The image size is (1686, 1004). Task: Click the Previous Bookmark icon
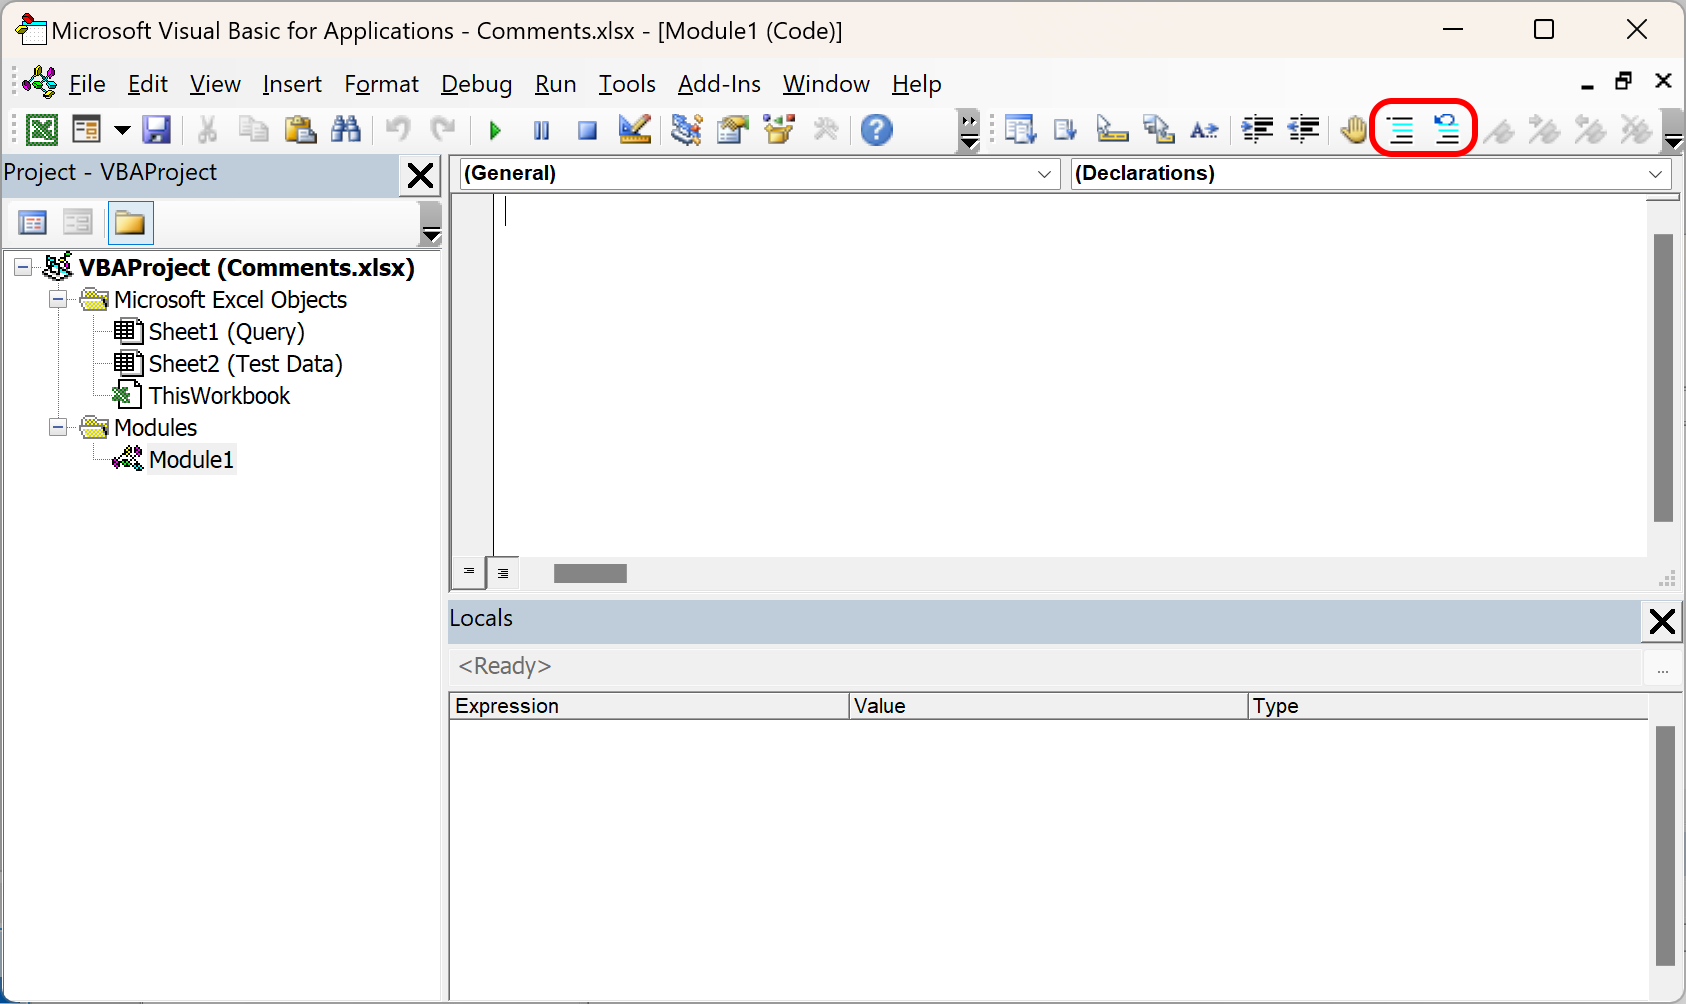click(1590, 130)
